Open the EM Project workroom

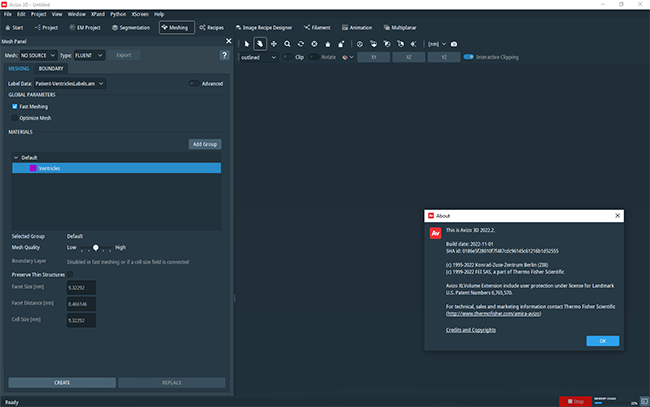tap(85, 28)
